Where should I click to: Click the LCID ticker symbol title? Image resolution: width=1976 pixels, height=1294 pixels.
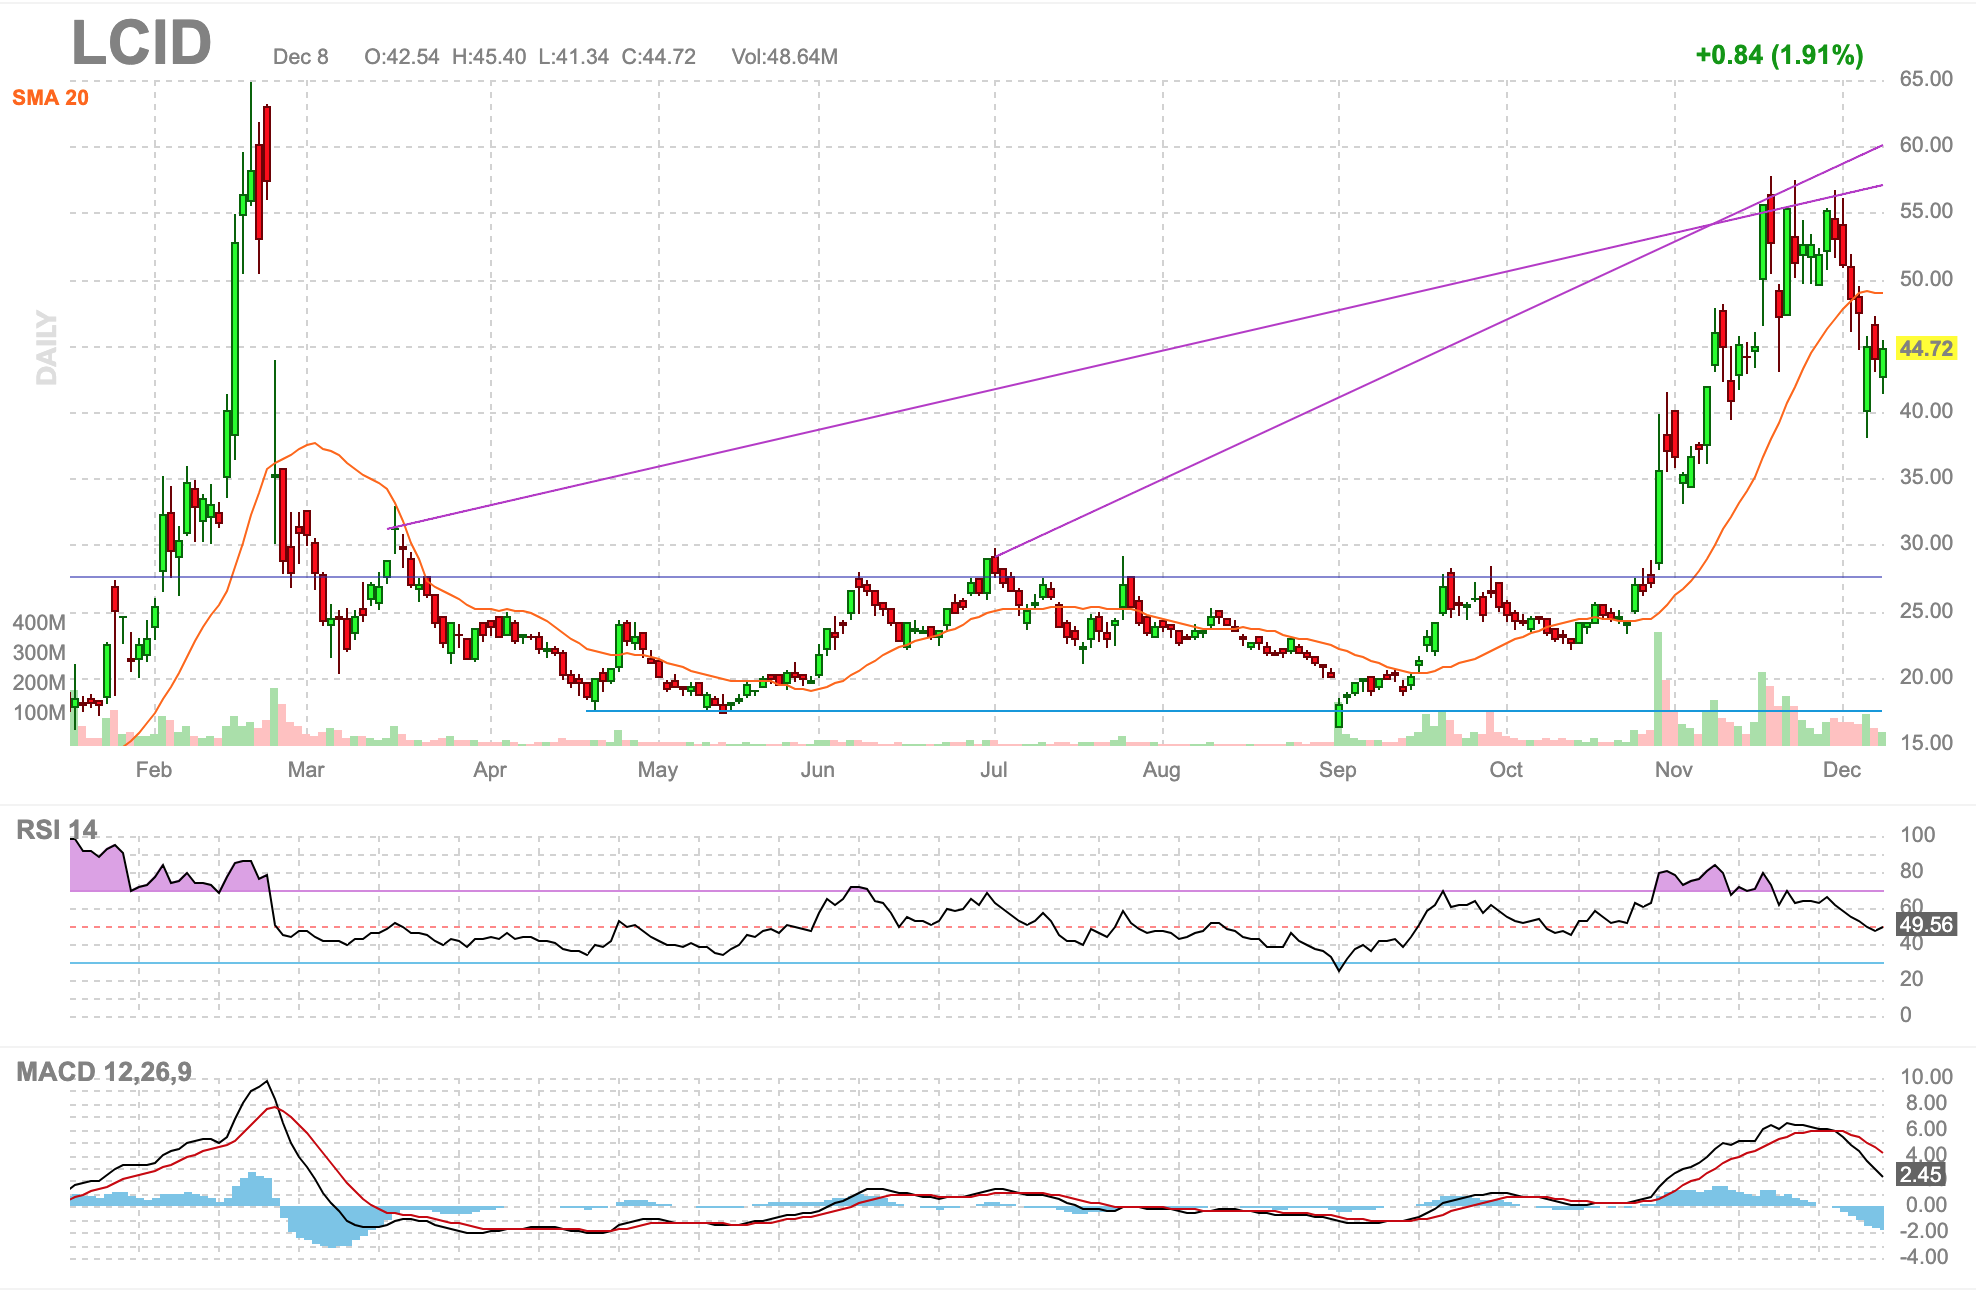coord(141,43)
